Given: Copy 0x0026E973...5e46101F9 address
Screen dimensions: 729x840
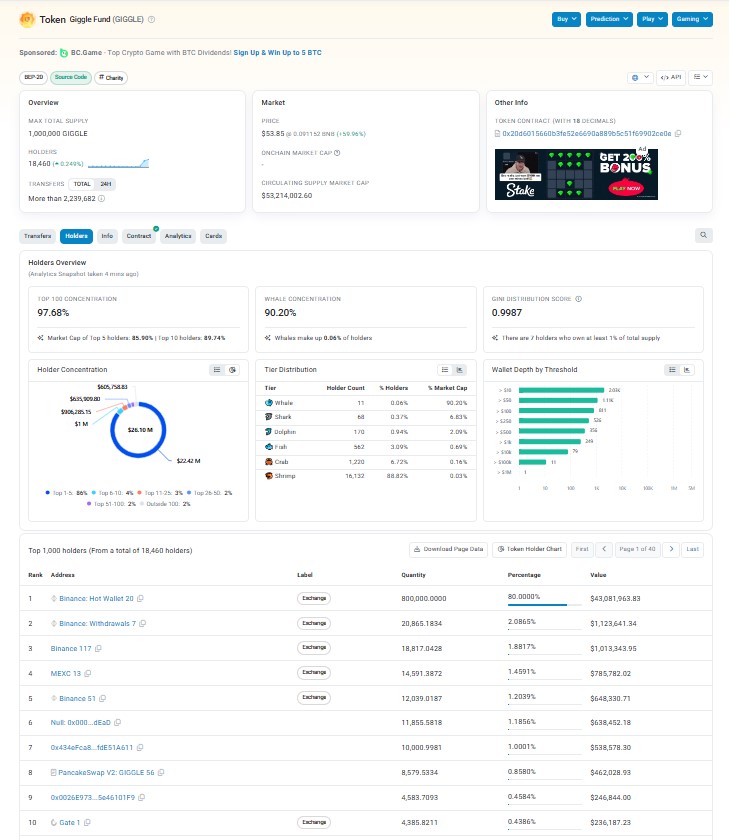Looking at the screenshot, I should pyautogui.click(x=141, y=798).
